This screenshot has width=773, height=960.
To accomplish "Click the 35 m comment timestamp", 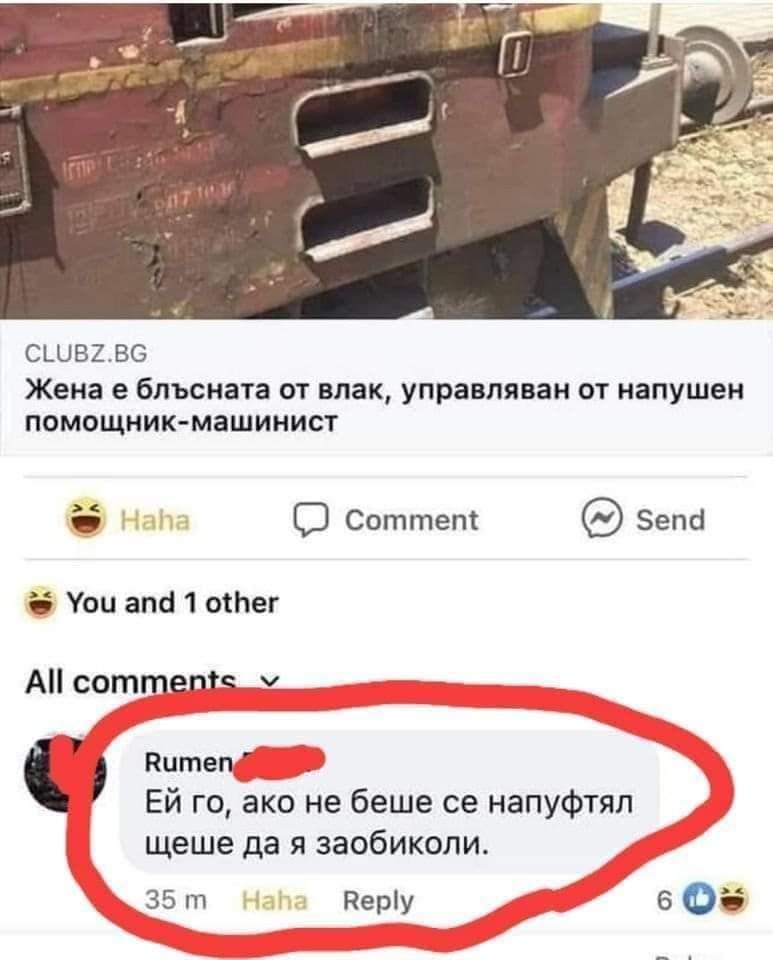I will (176, 901).
